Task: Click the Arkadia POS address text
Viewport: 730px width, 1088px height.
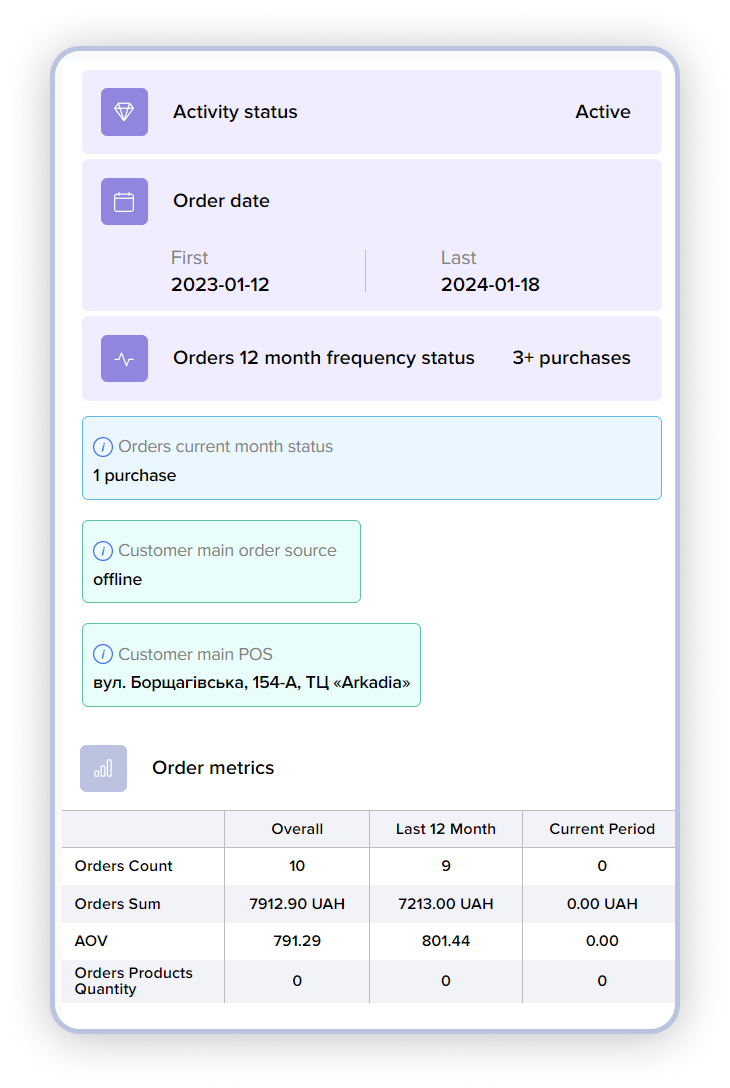Action: (251, 684)
